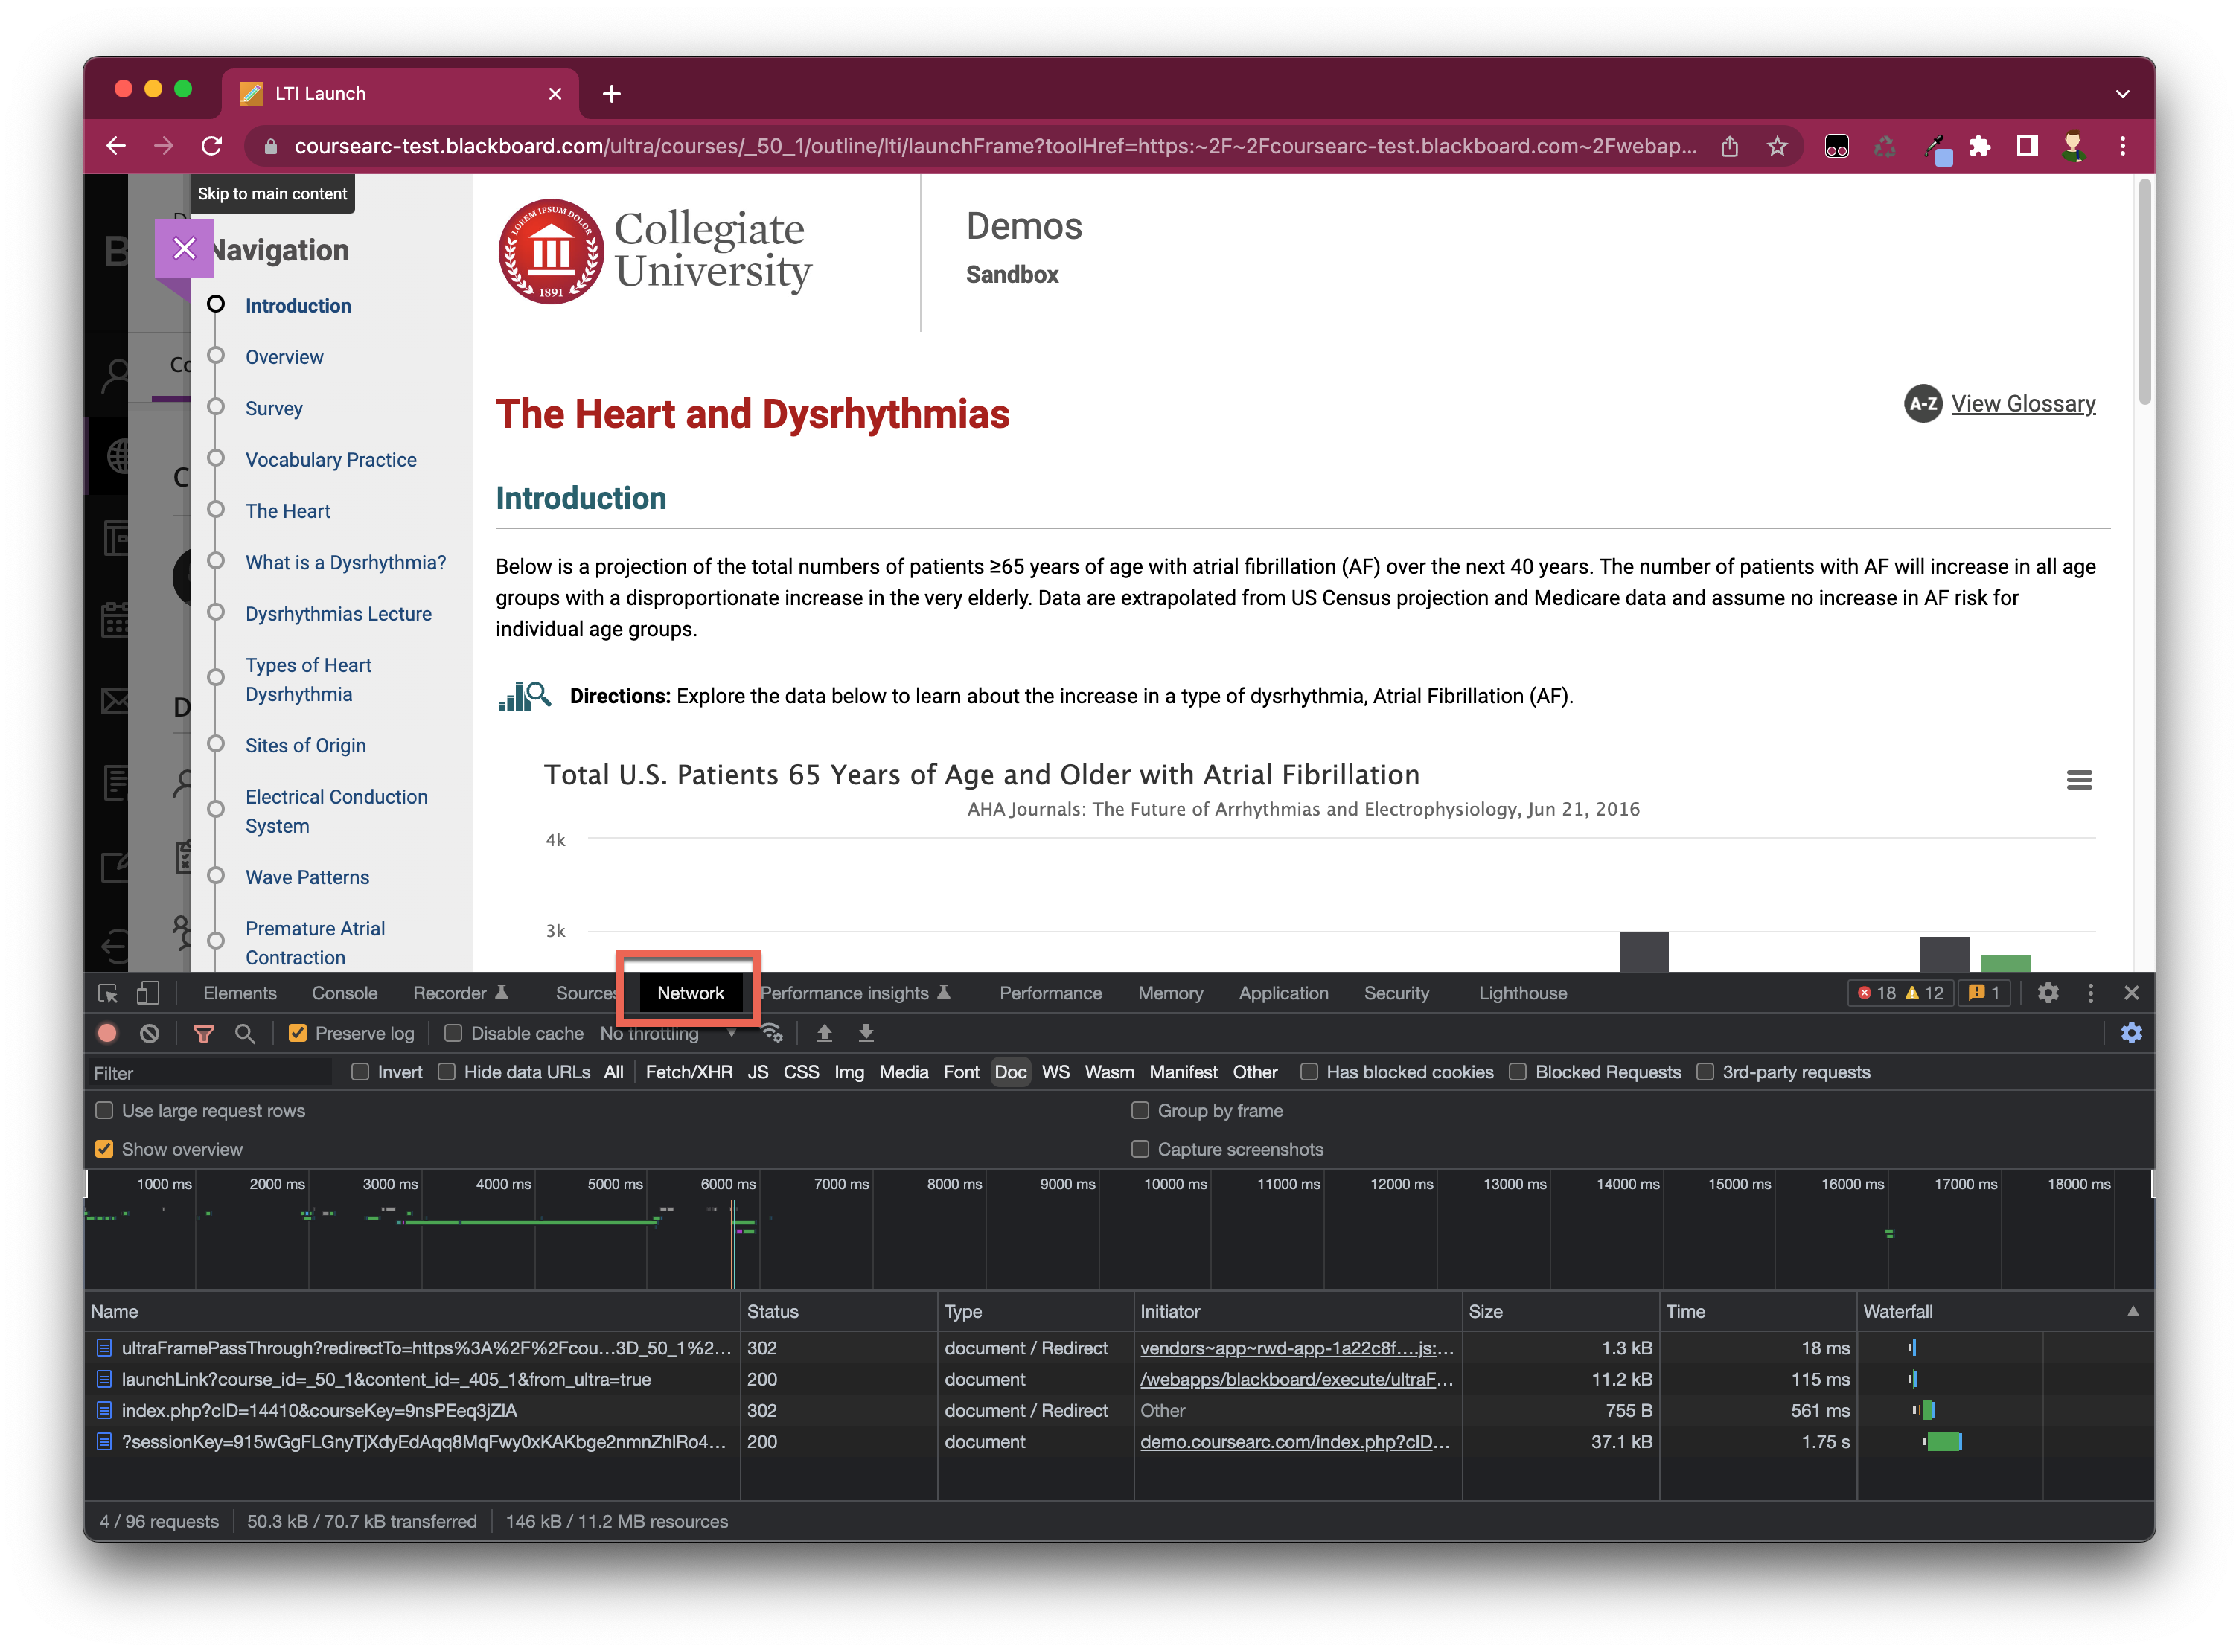Select the Fetch/XHR filter type
Screen dimensions: 2239x1652
(688, 1072)
